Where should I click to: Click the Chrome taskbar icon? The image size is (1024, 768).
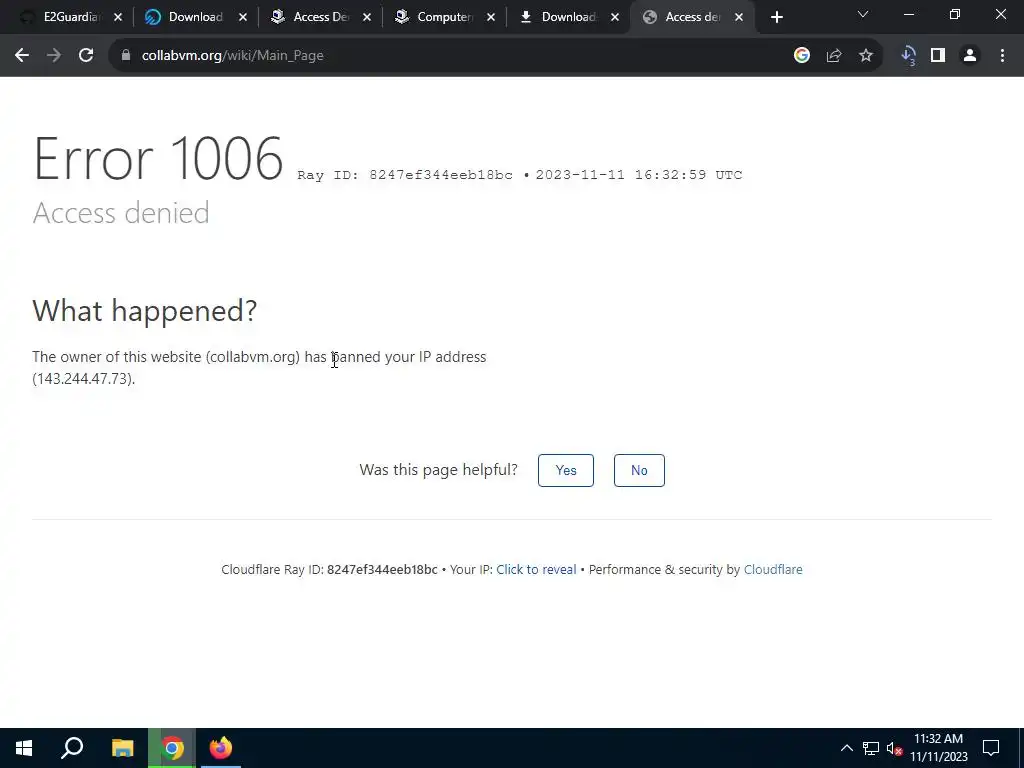[172, 748]
